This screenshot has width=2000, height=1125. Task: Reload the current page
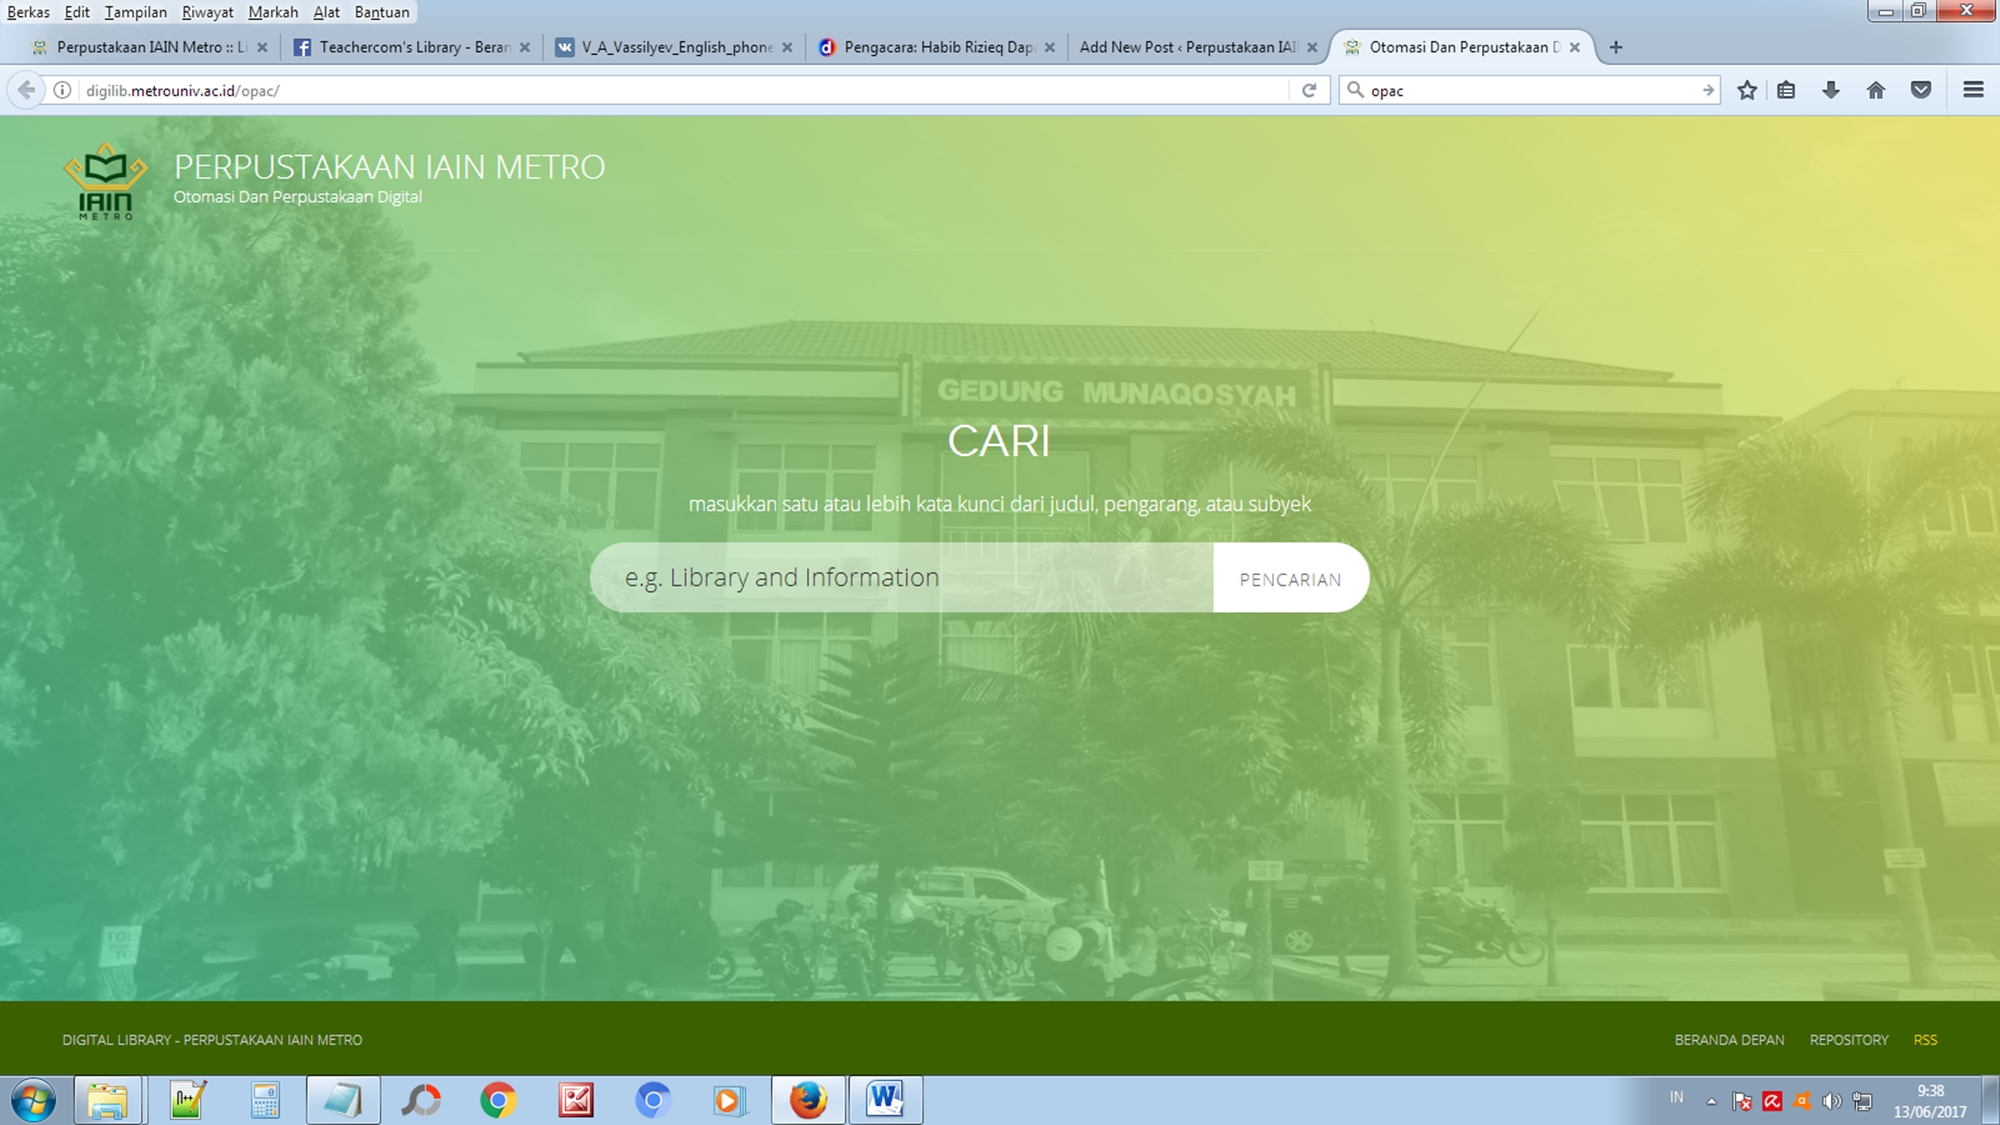coord(1309,90)
